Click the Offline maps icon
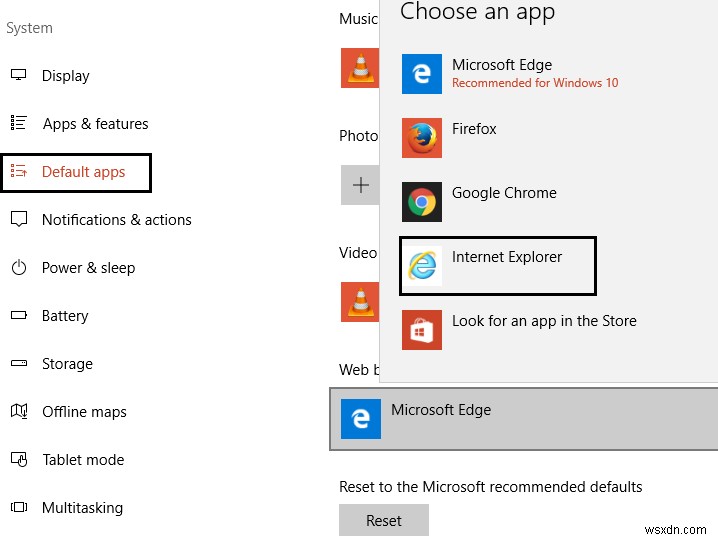The image size is (718, 540). [18, 412]
